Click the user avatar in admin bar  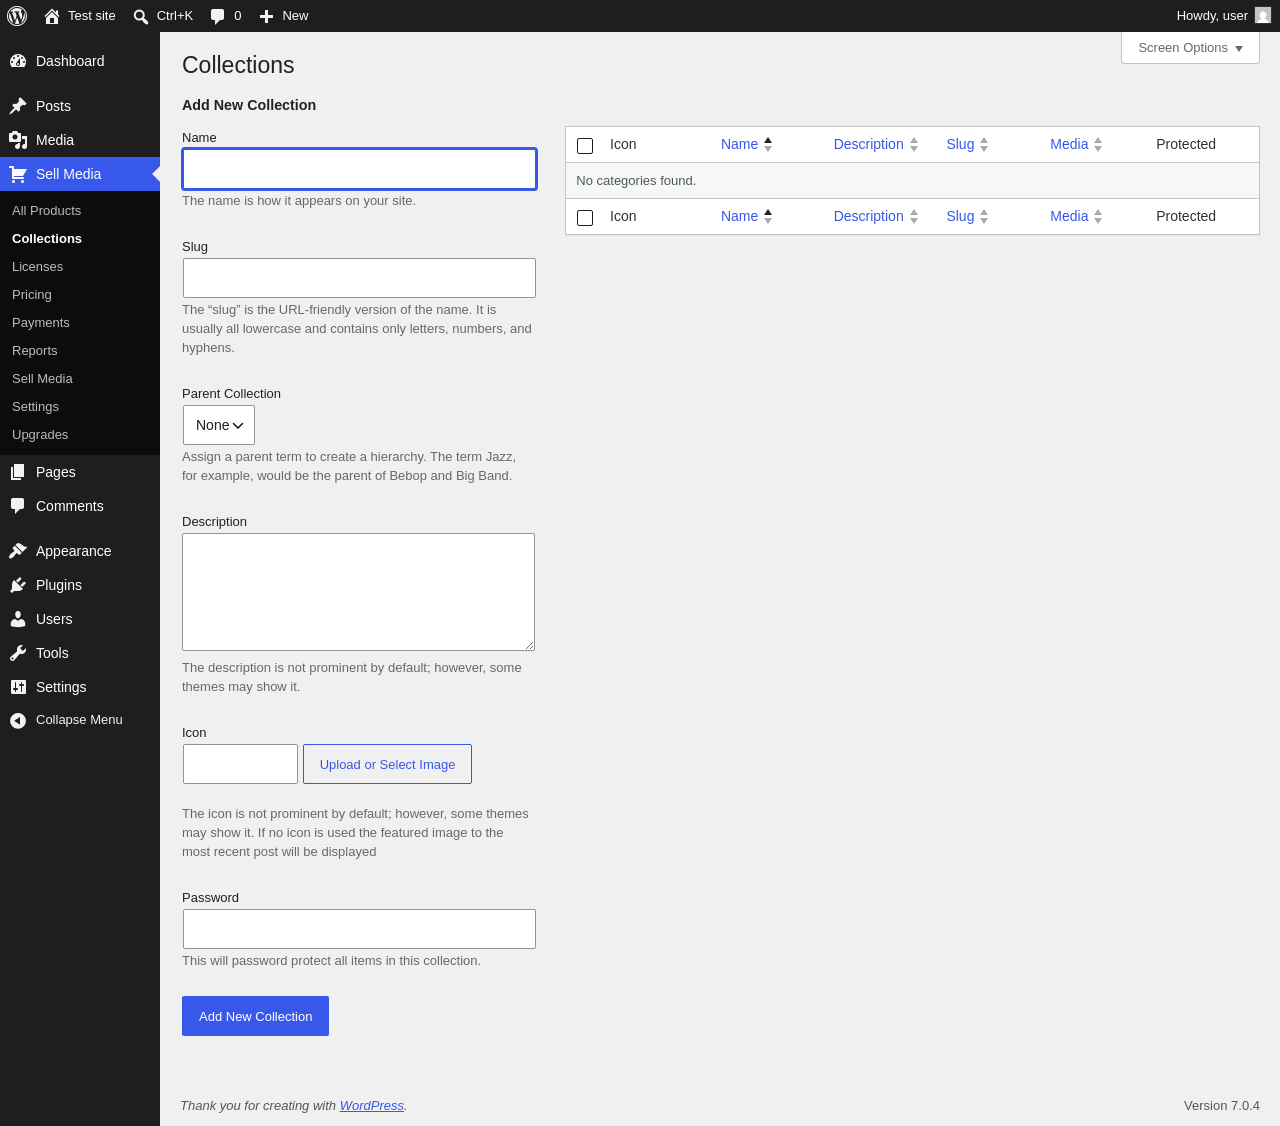(1263, 15)
